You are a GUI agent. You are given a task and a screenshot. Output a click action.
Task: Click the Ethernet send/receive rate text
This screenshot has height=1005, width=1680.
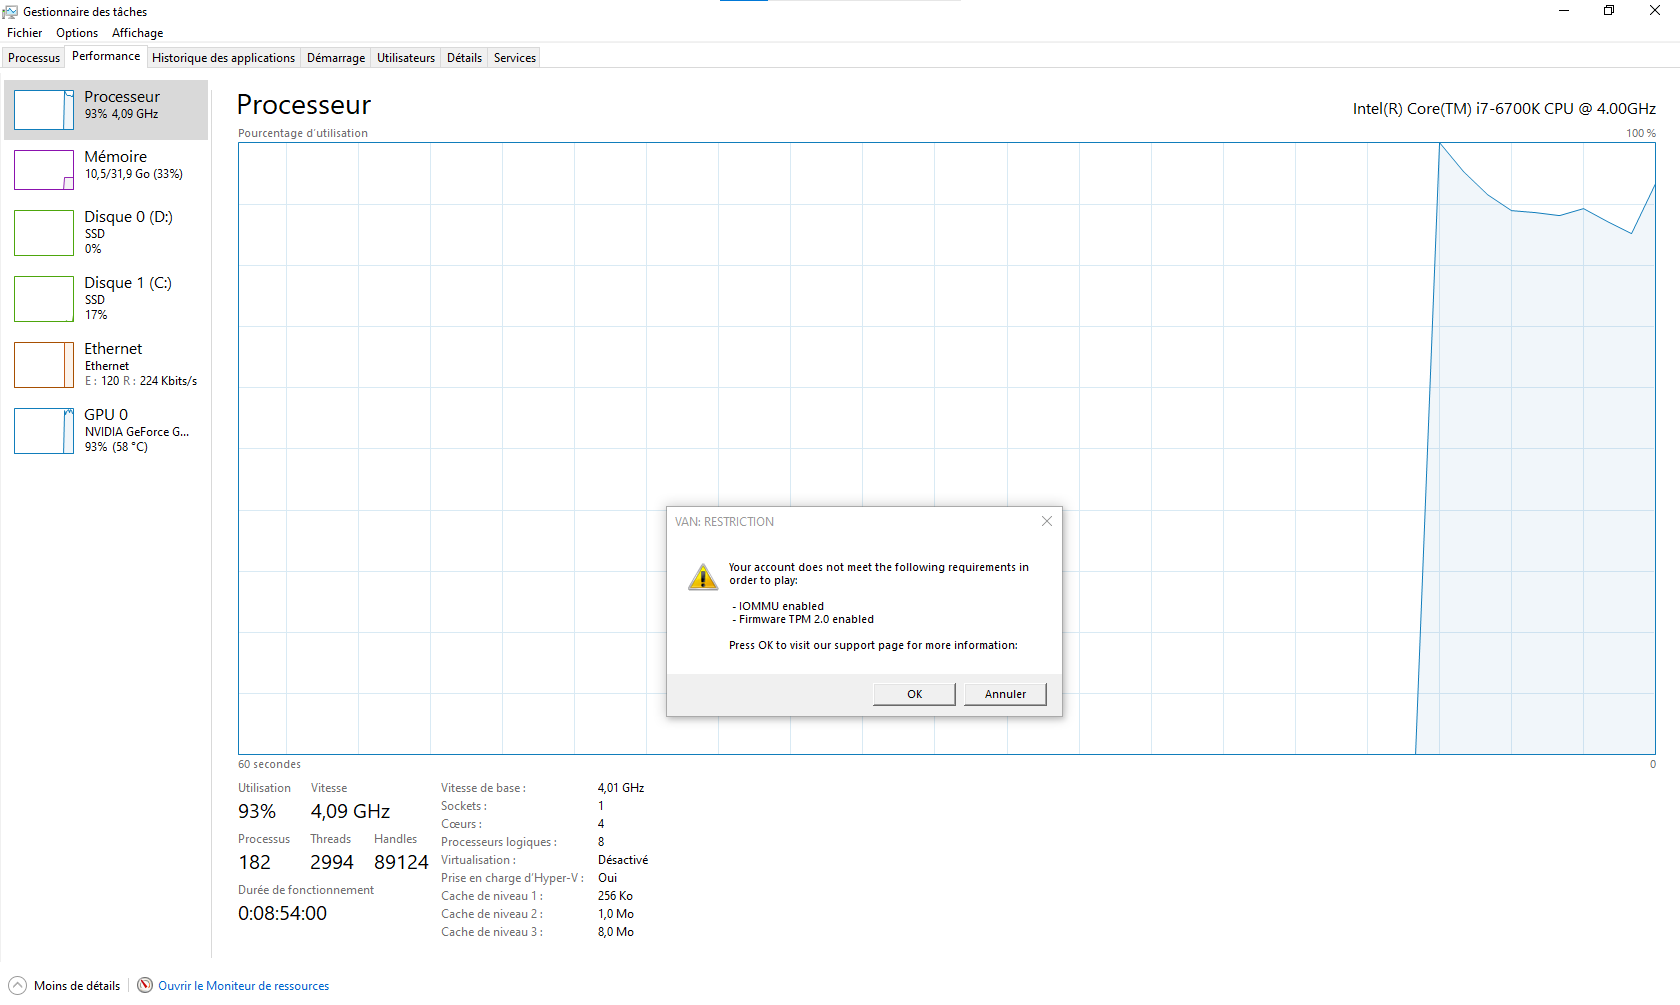pyautogui.click(x=141, y=381)
